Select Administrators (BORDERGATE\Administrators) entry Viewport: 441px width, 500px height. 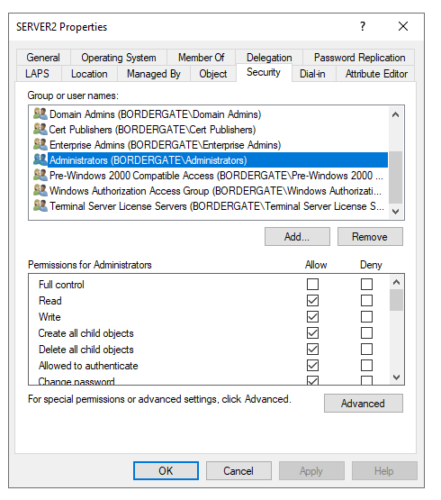(211, 160)
